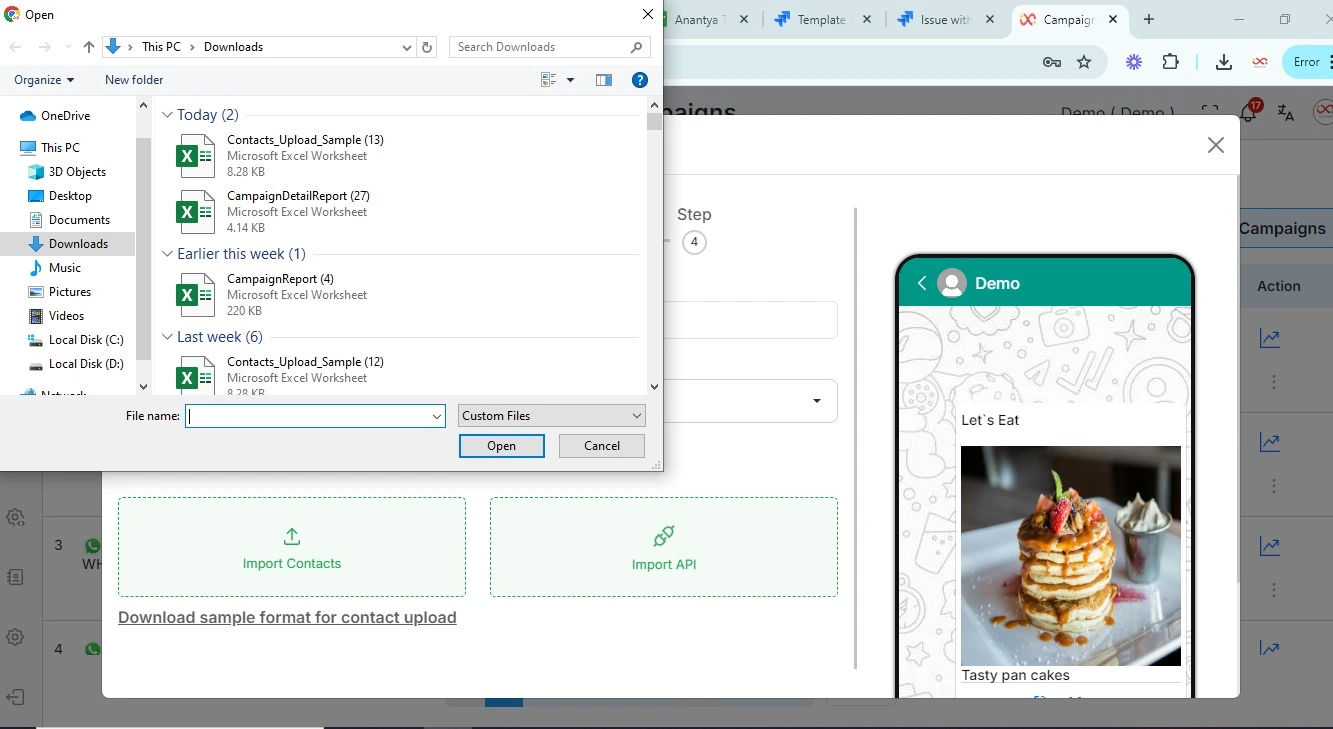Click the forward arrow in Open dialog
Image resolution: width=1333 pixels, height=729 pixels.
pos(44,47)
